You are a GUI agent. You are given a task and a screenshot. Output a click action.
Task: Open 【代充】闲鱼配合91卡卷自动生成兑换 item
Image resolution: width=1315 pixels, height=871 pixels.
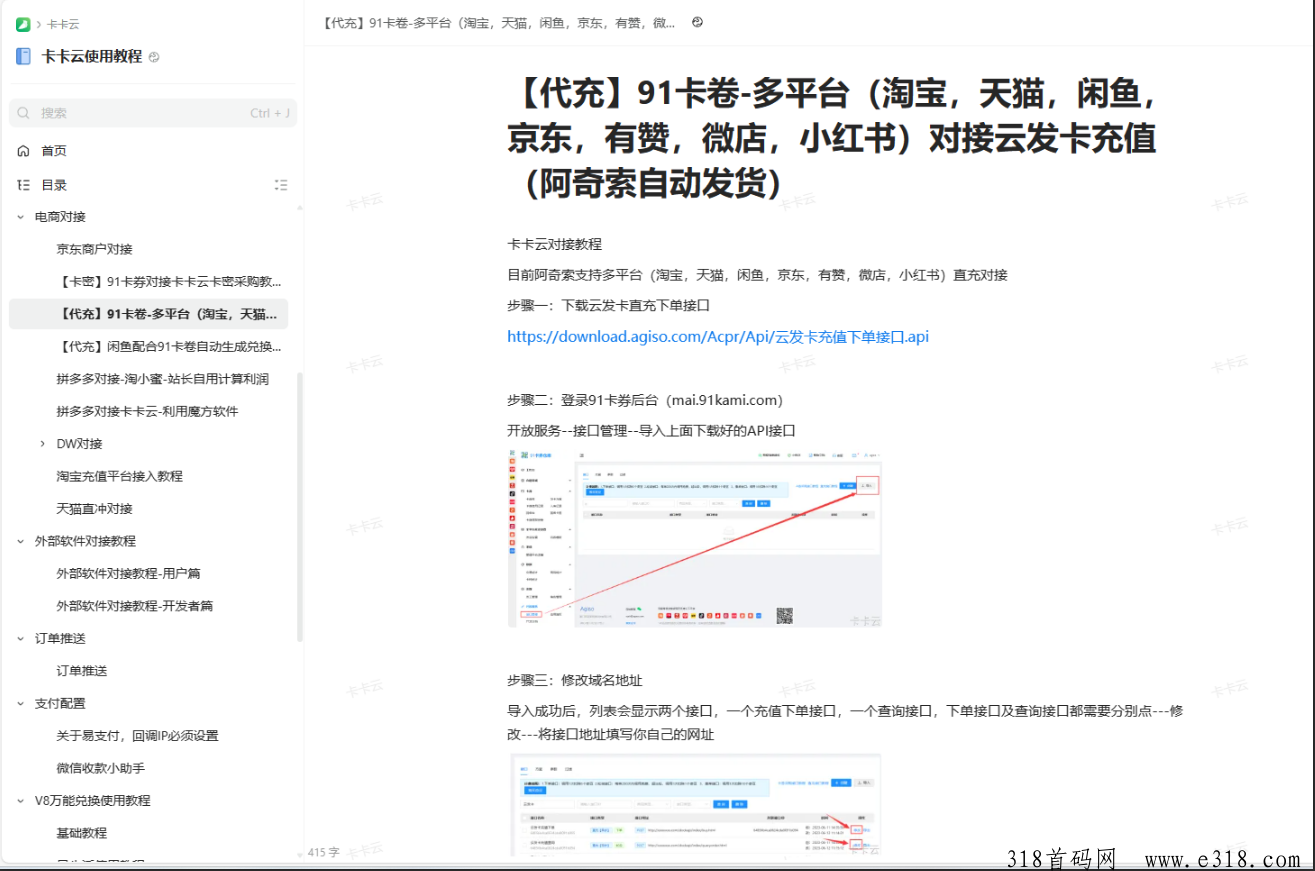(x=169, y=347)
